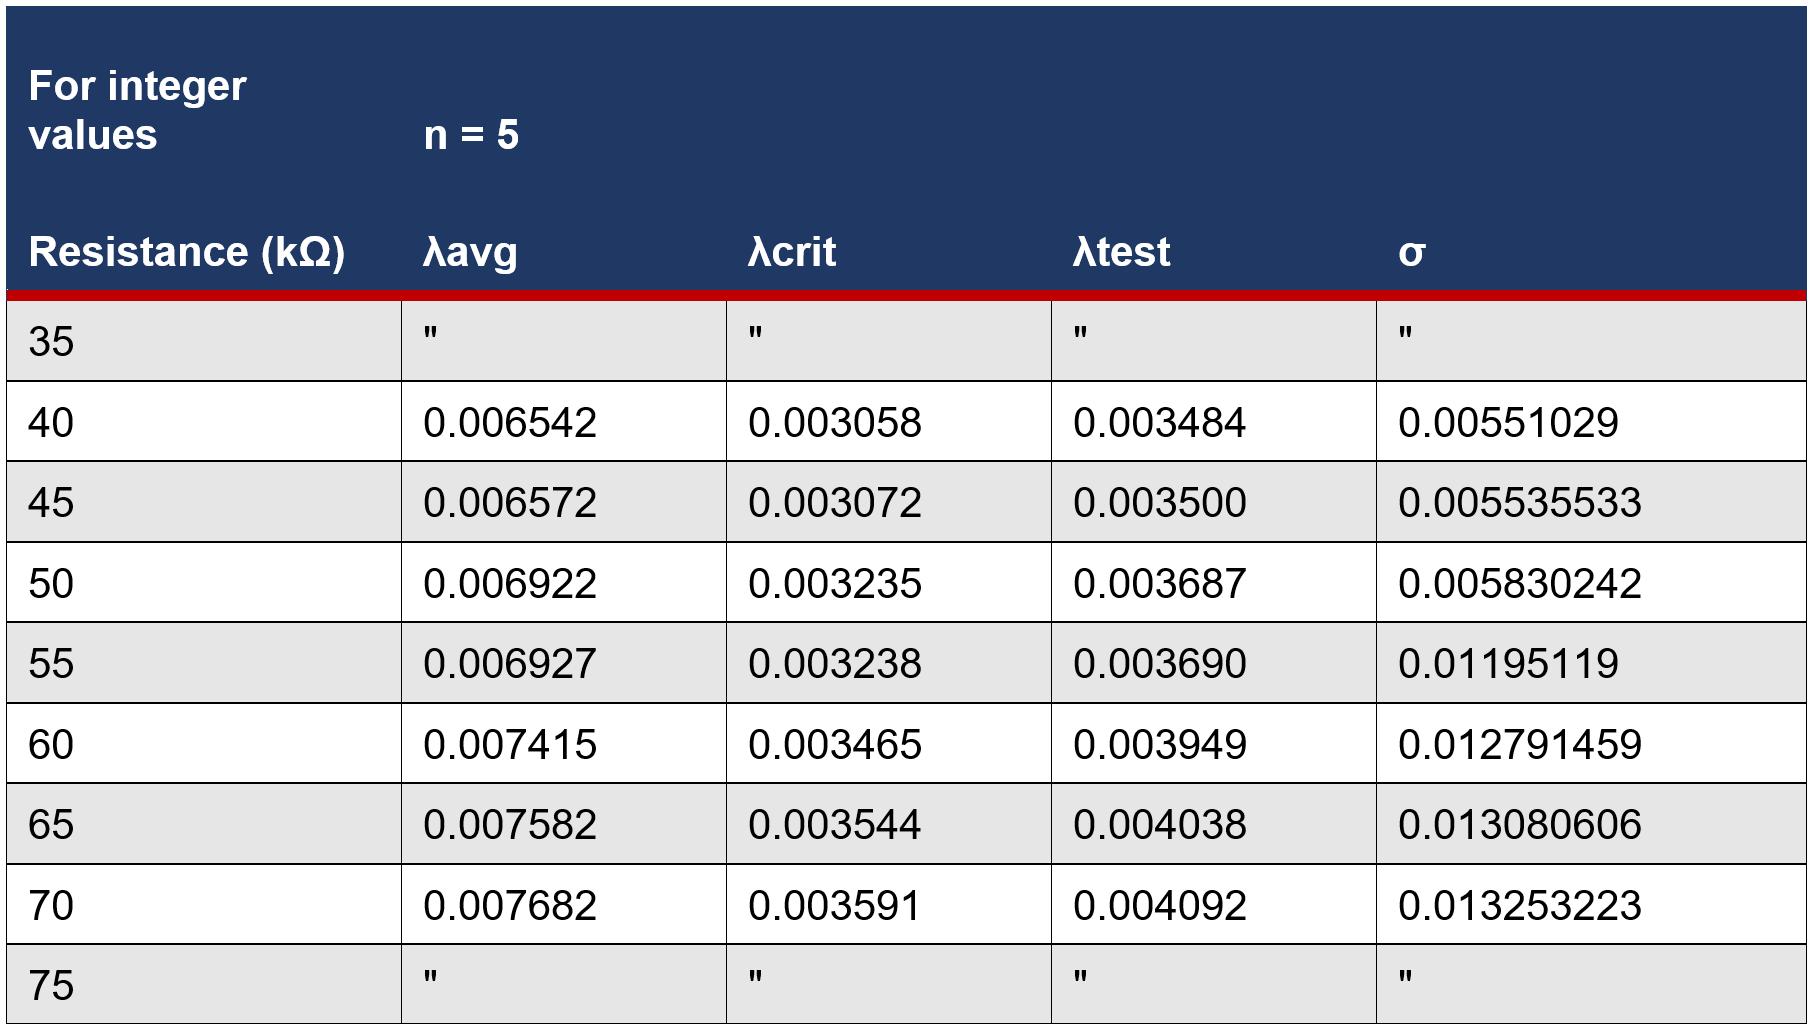Image resolution: width=1812 pixels, height=1028 pixels.
Task: Click the resistance cell showing 75
Action: 52,985
